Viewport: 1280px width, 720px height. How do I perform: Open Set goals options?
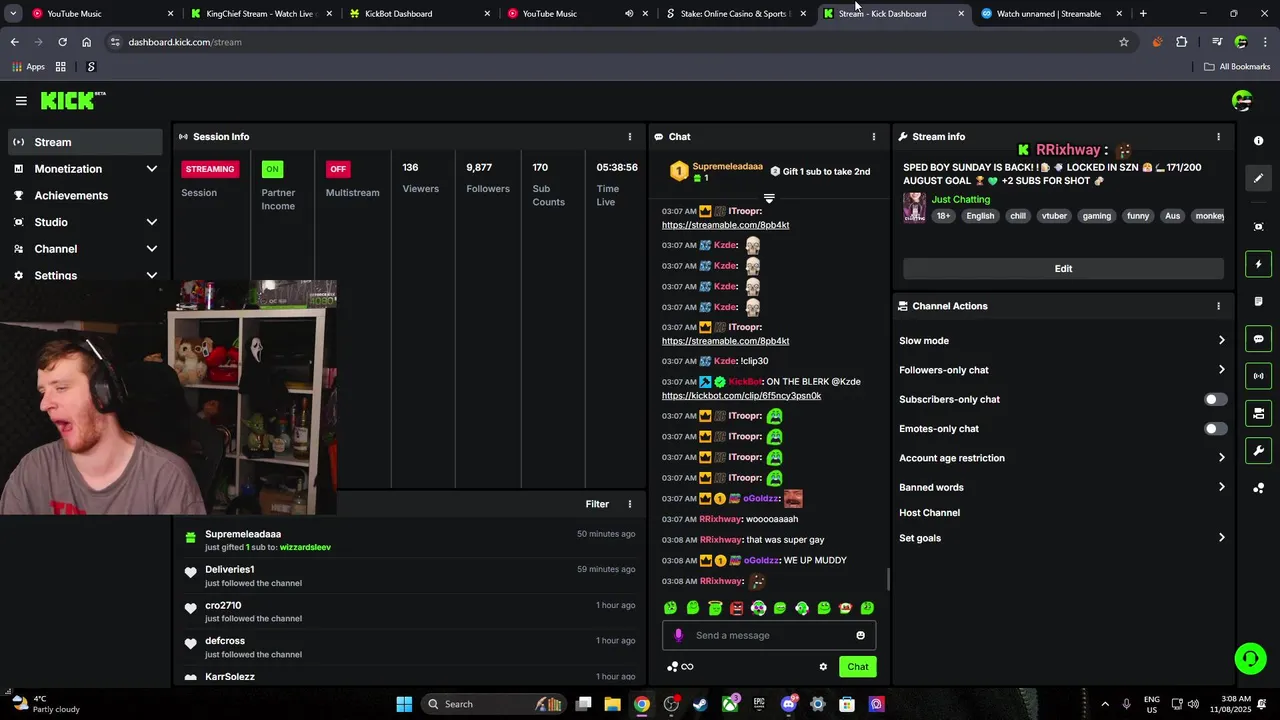pos(1062,538)
